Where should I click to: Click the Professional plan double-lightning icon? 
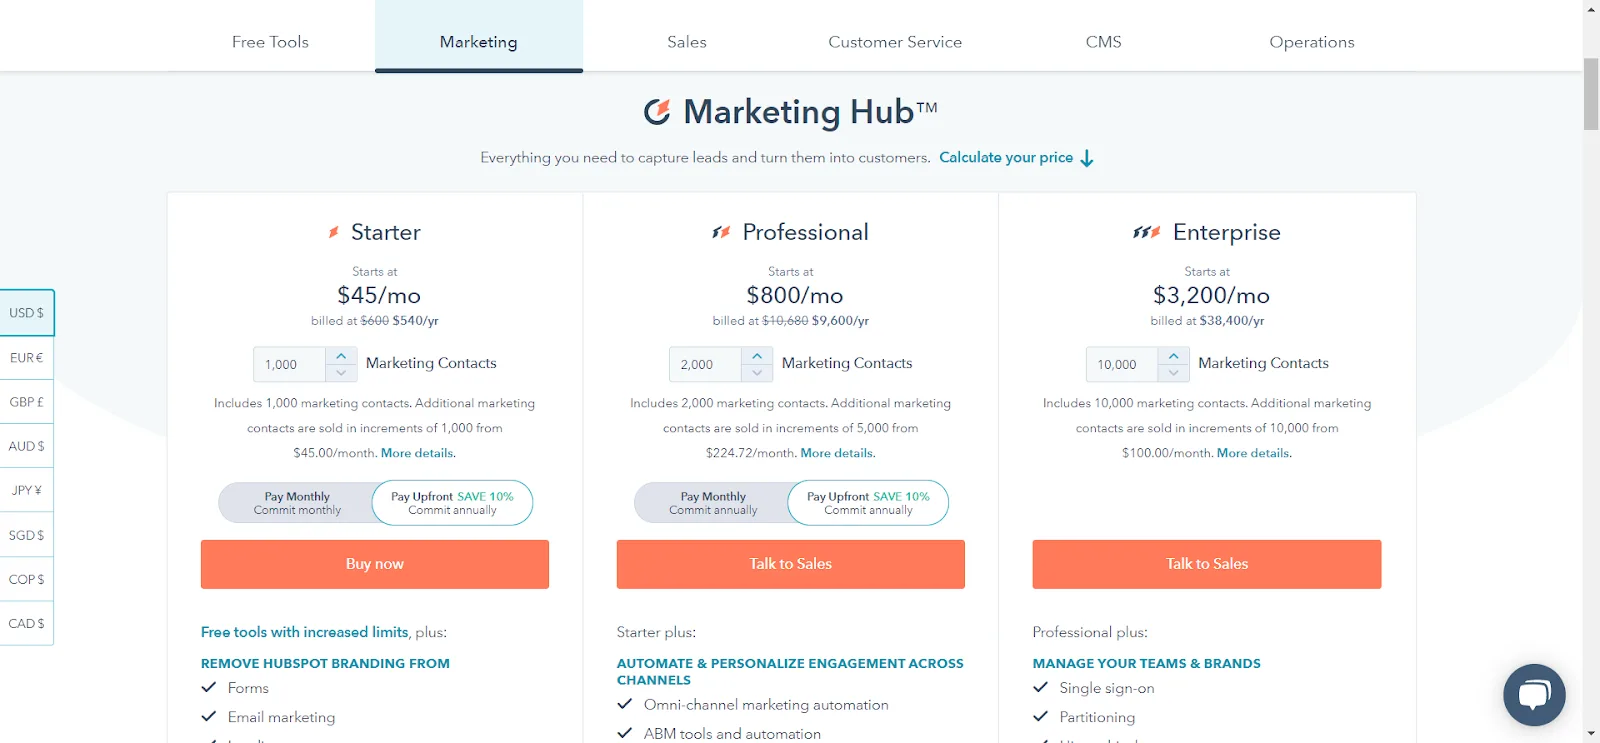click(x=721, y=232)
